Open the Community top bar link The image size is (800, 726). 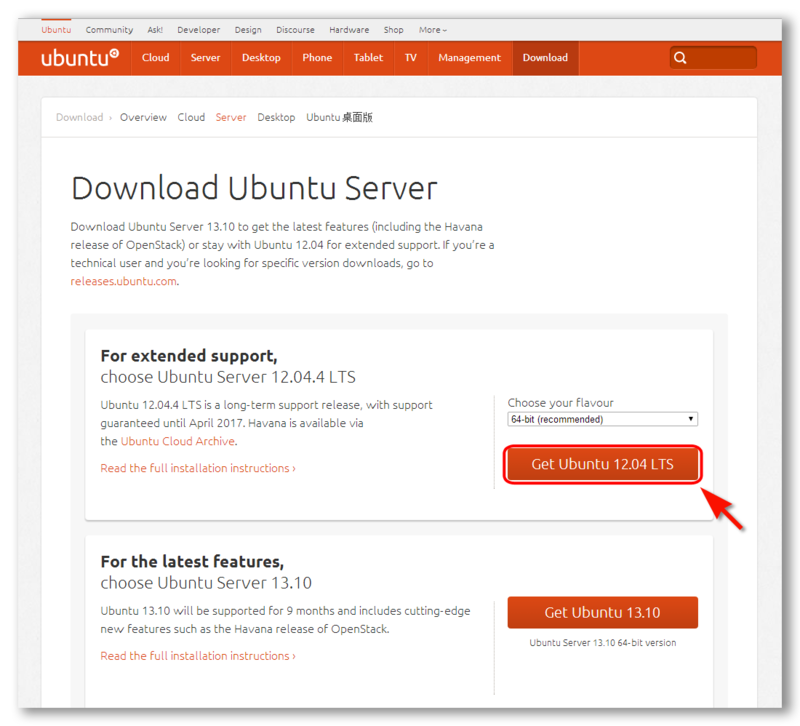109,30
